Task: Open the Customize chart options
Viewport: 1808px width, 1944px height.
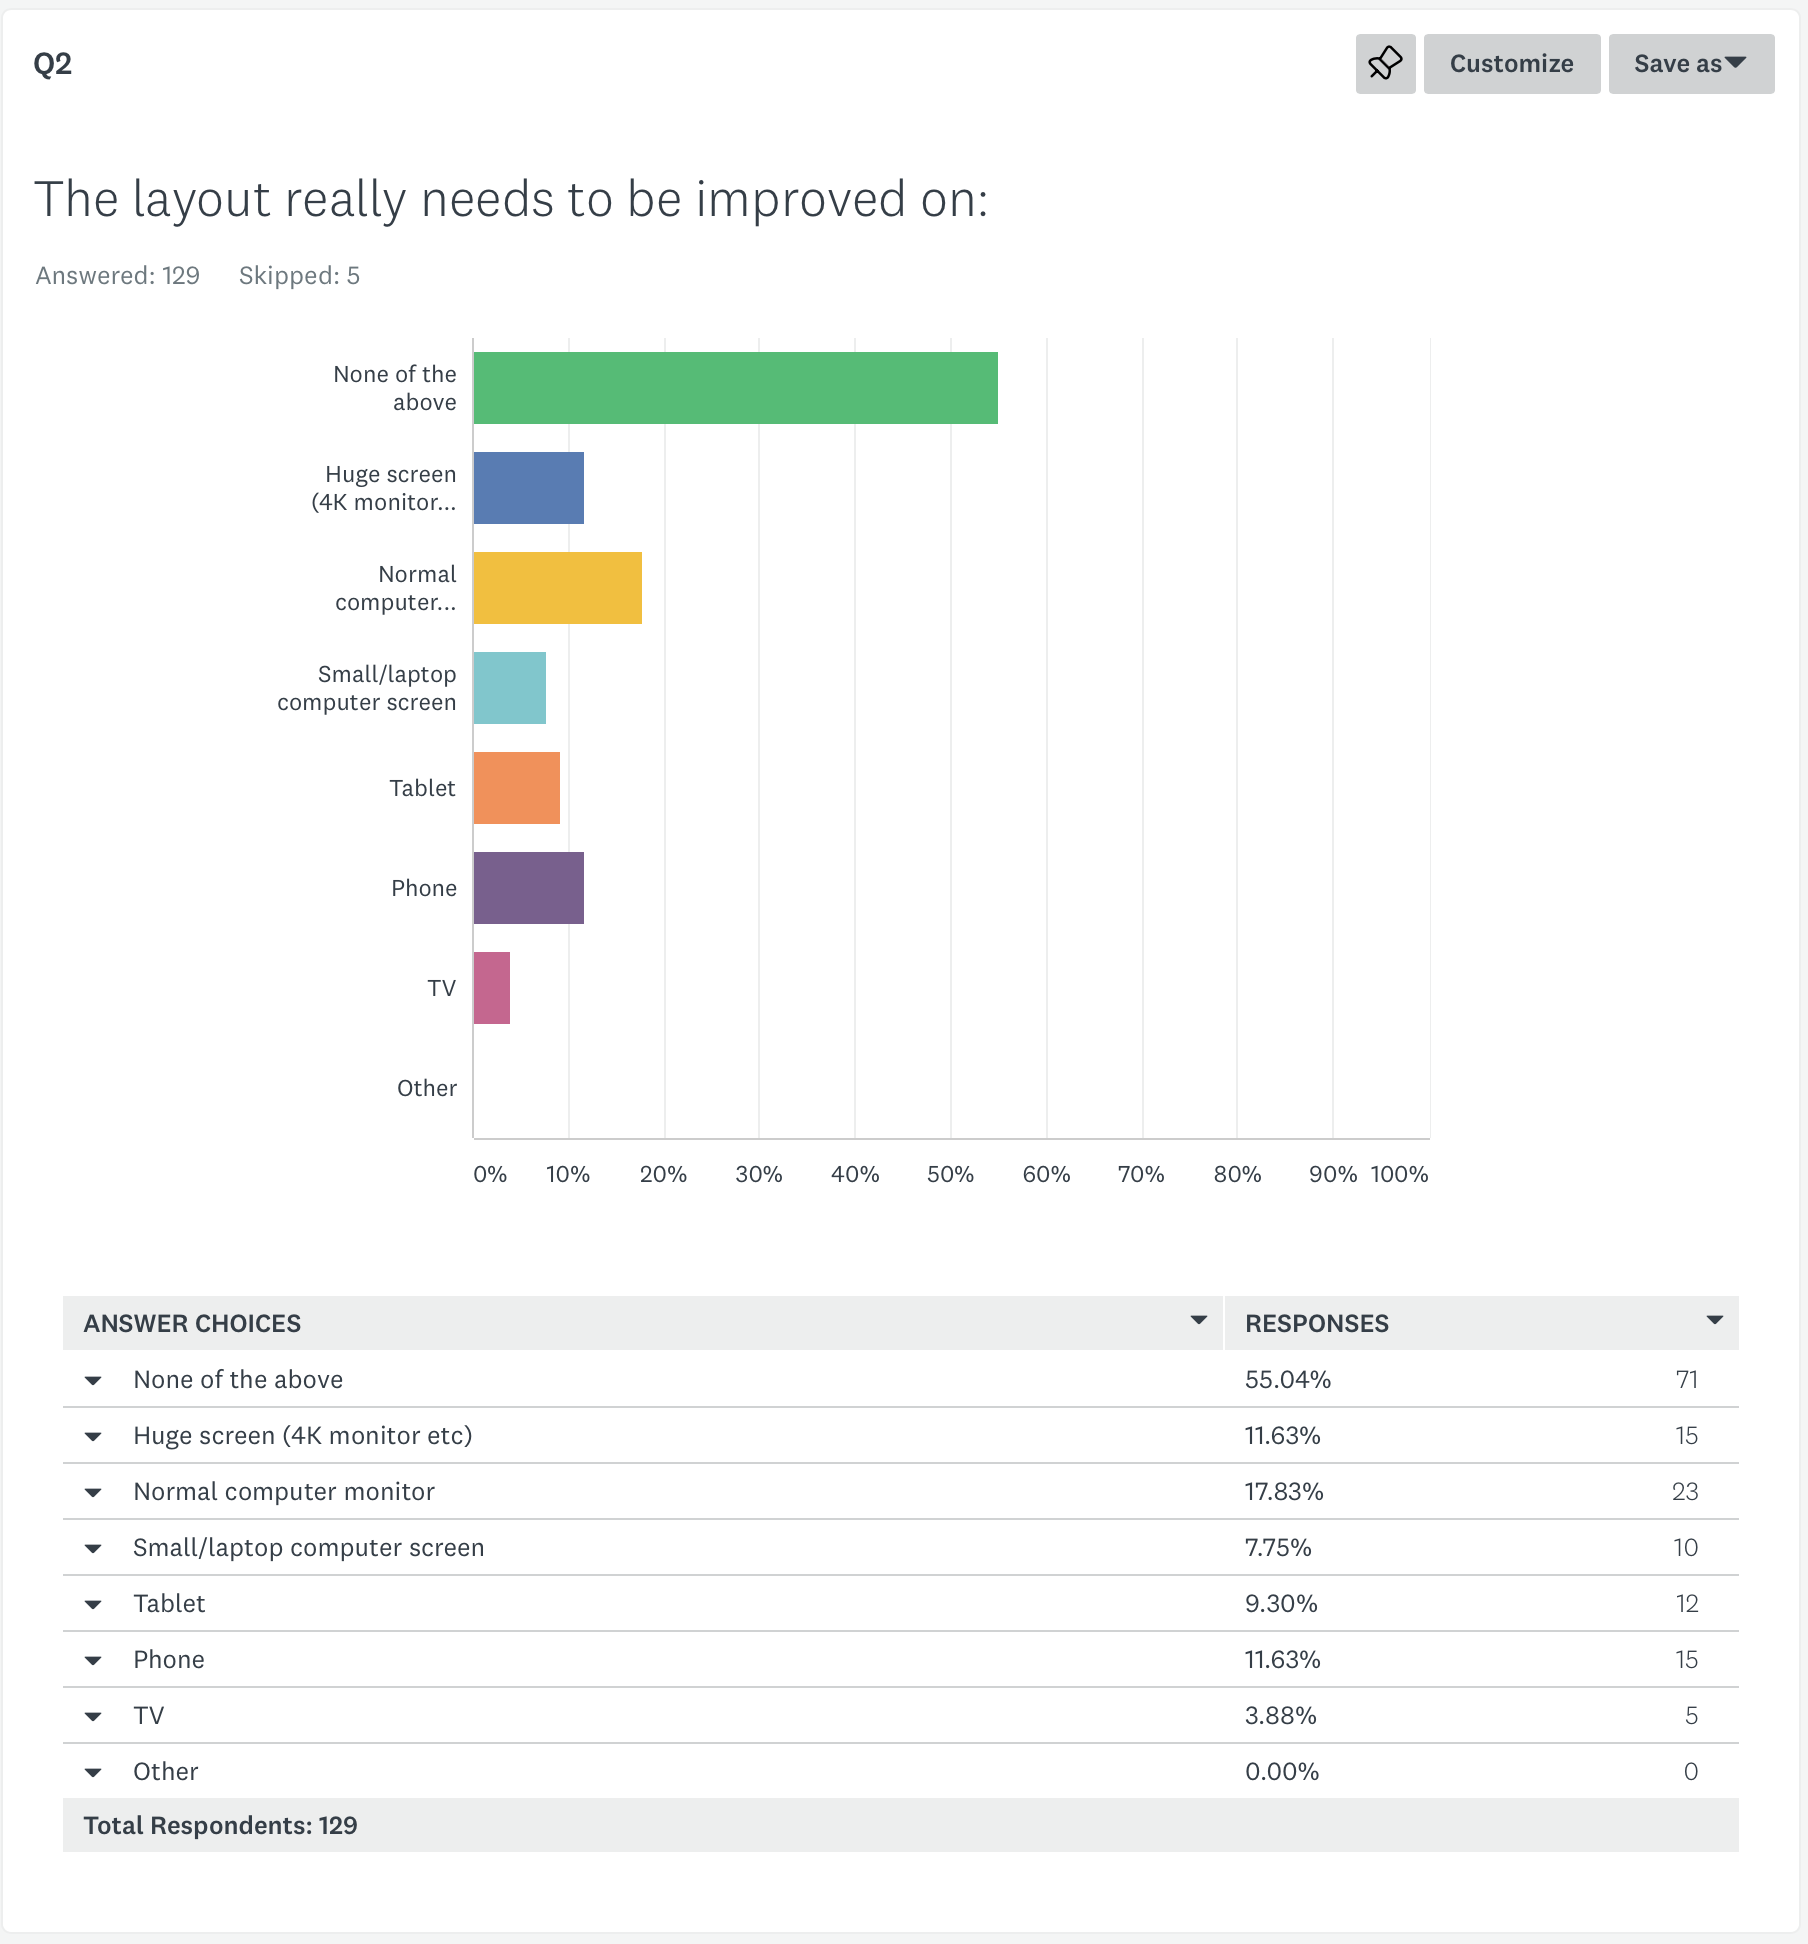Action: (1512, 64)
